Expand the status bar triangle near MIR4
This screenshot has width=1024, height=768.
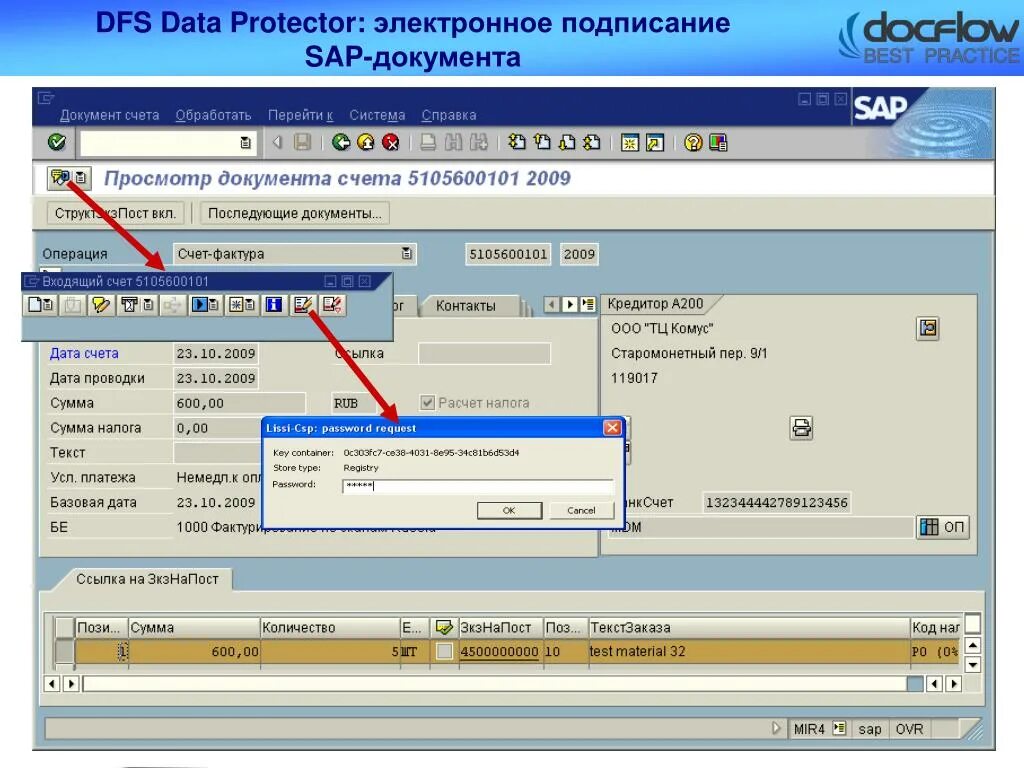tap(776, 728)
